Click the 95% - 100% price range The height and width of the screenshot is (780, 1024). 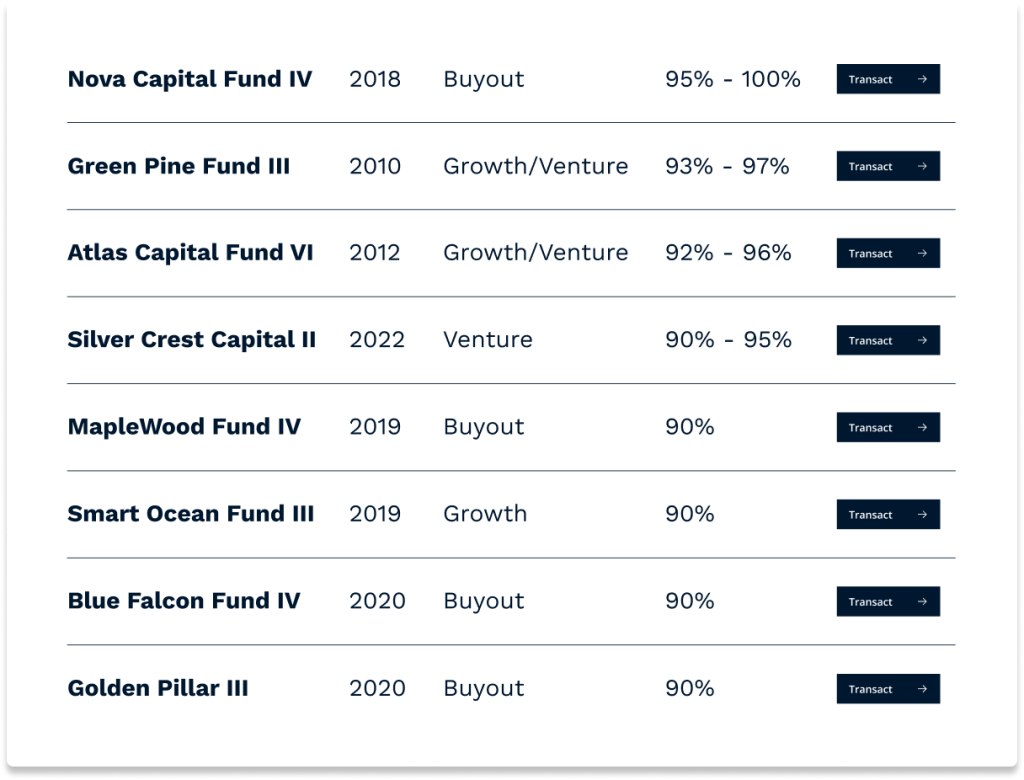[733, 79]
